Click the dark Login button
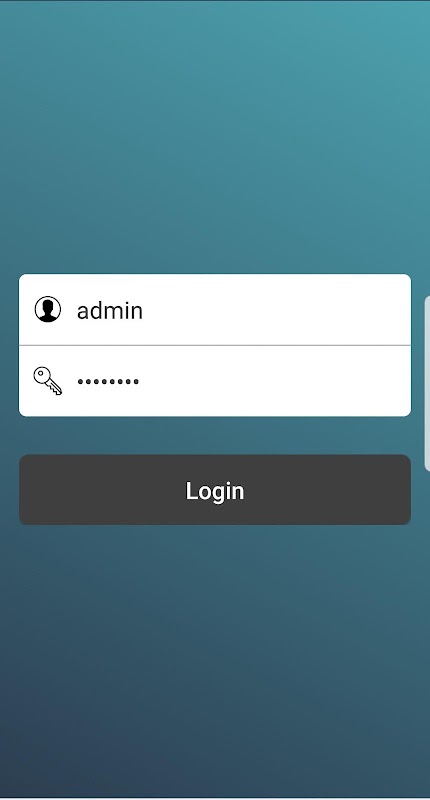 215,490
